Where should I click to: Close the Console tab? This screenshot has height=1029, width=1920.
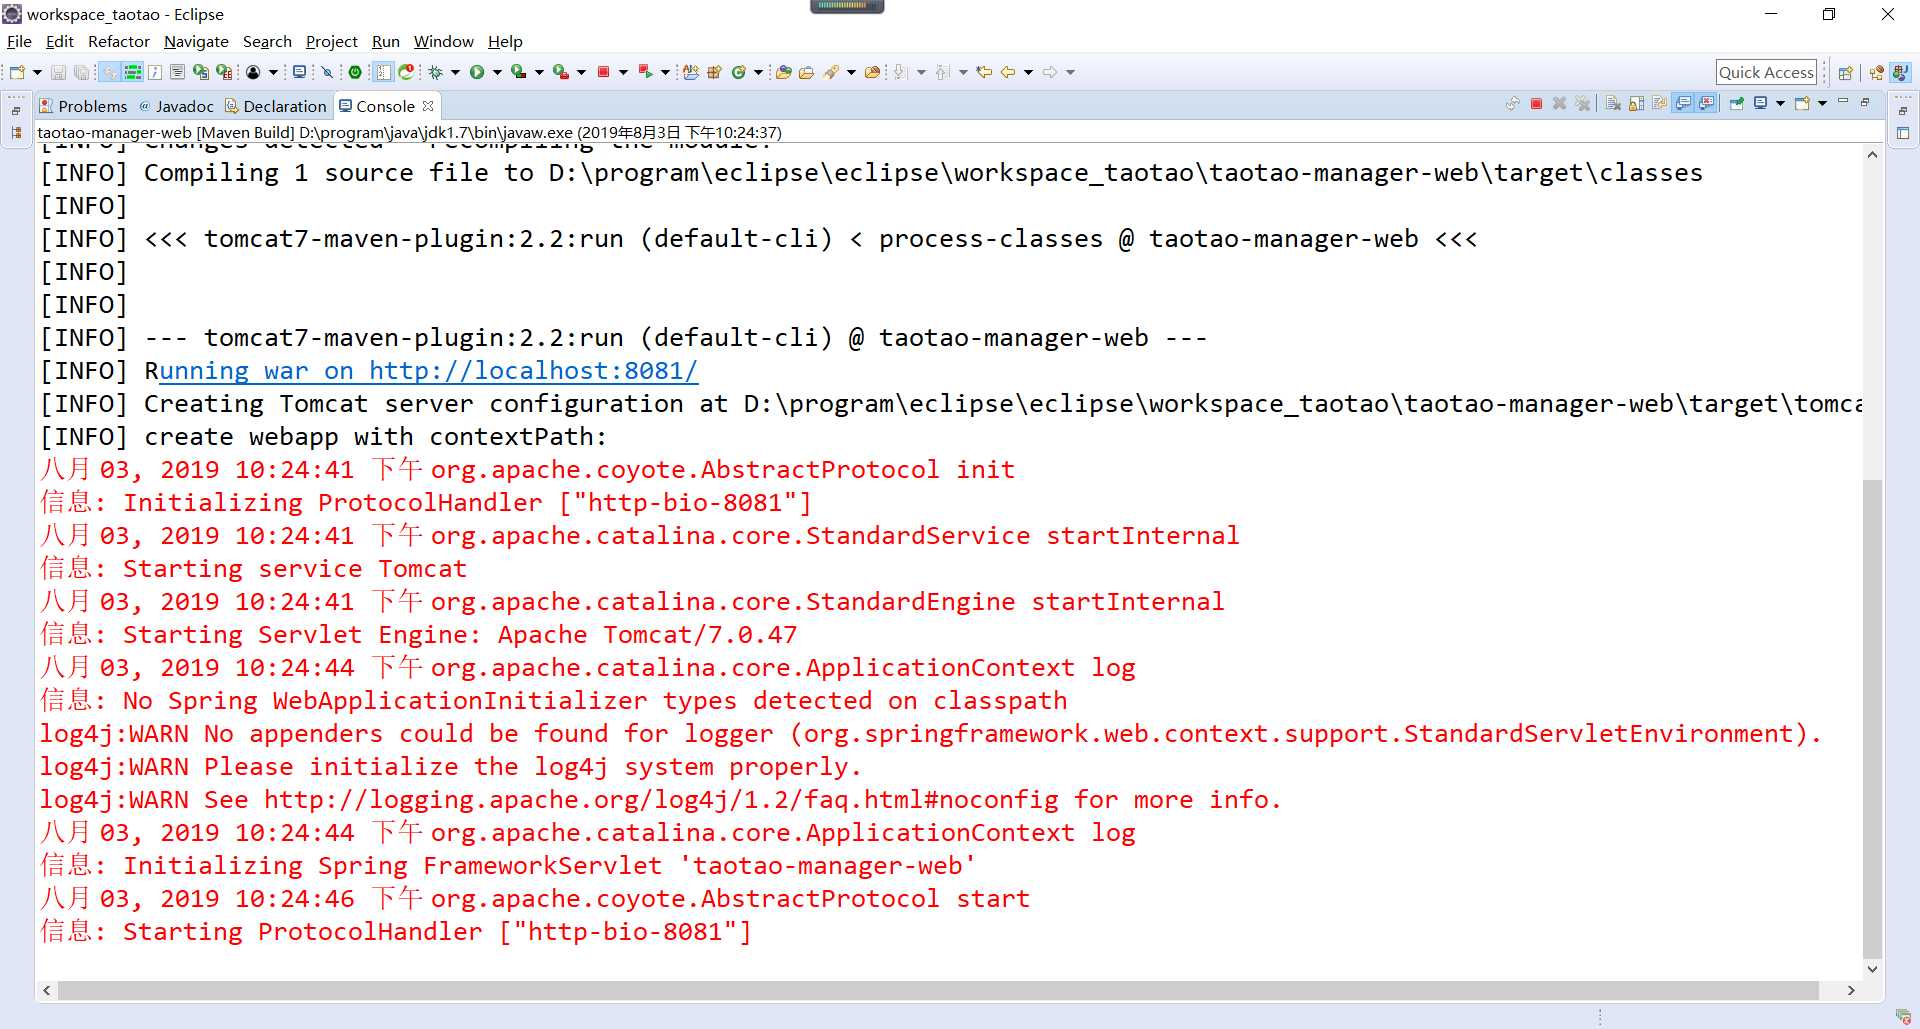point(428,105)
